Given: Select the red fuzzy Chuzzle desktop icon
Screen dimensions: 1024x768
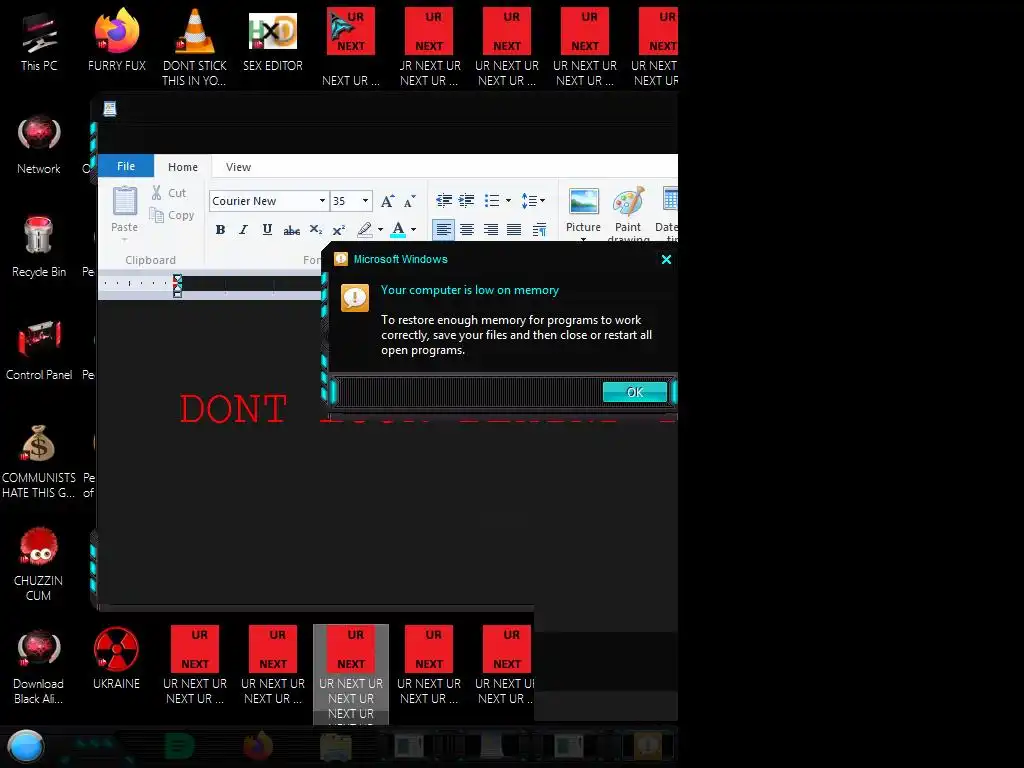Looking at the screenshot, I should pyautogui.click(x=39, y=563).
